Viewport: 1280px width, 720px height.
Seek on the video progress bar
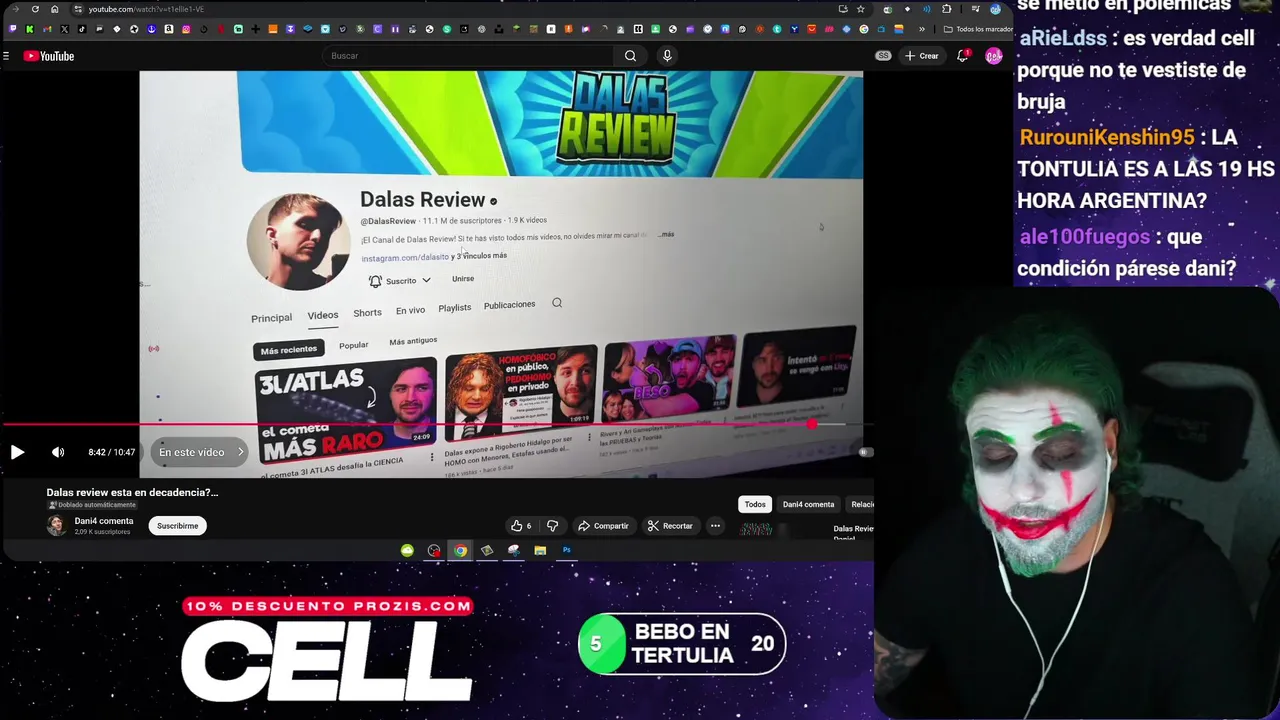[x=437, y=424]
